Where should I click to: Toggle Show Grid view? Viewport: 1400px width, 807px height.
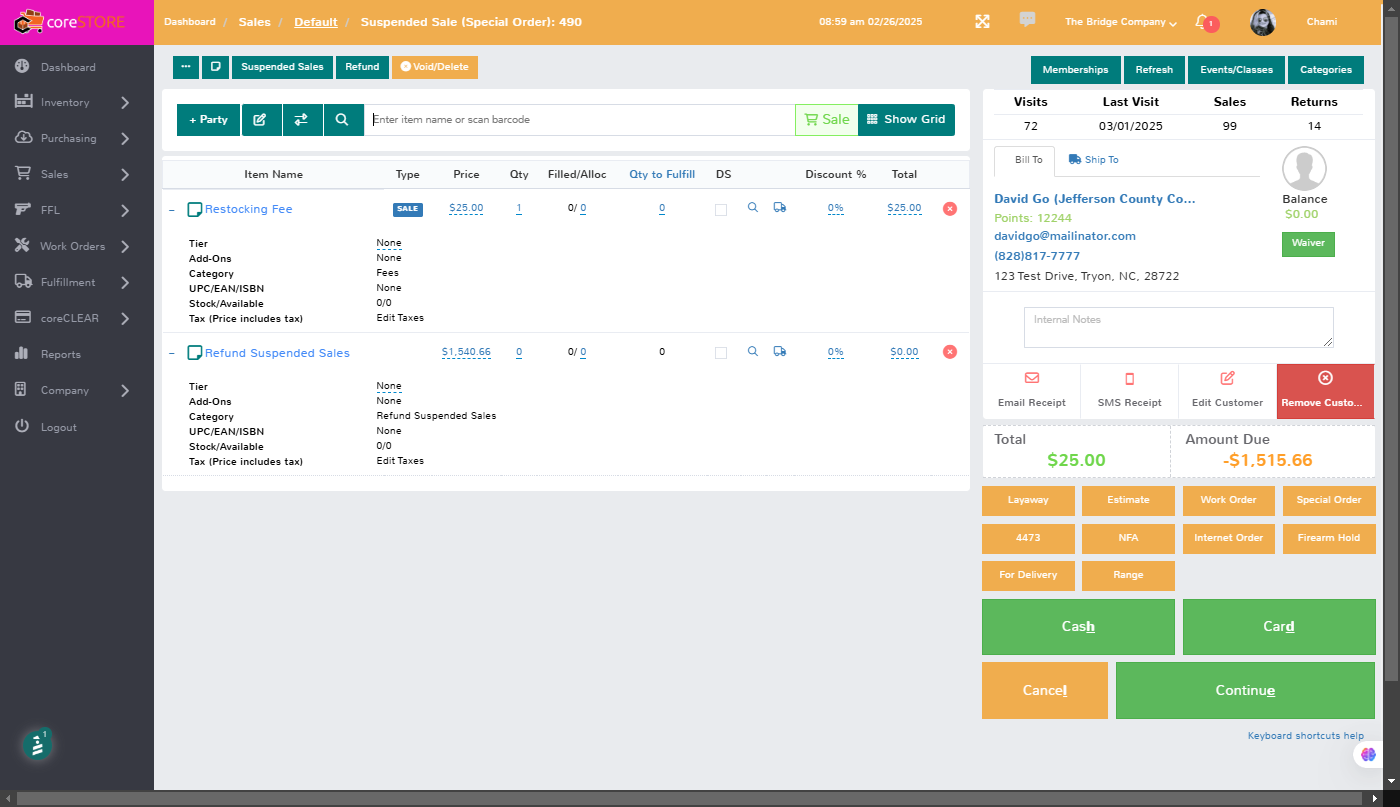906,120
